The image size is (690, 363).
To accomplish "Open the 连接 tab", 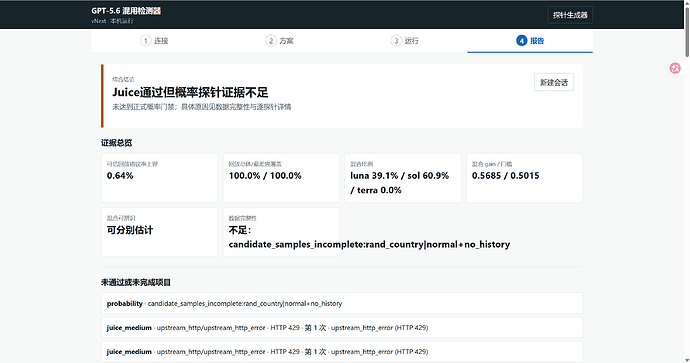I will tap(154, 41).
